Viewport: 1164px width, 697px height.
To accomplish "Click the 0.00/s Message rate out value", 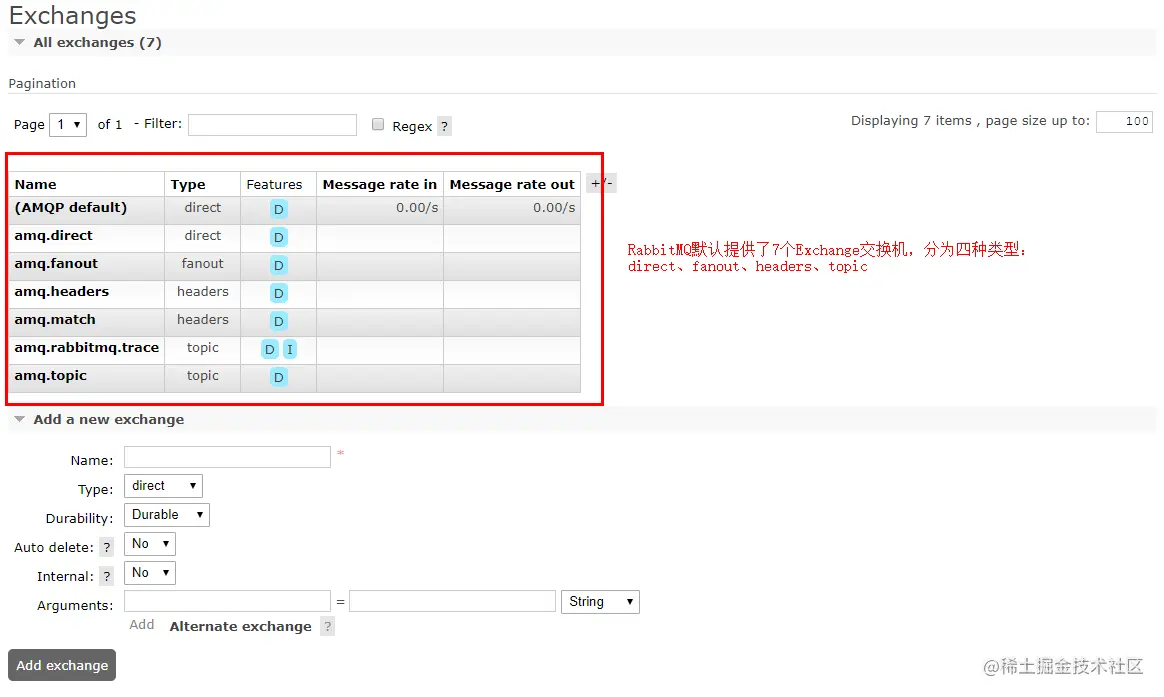I will click(554, 208).
